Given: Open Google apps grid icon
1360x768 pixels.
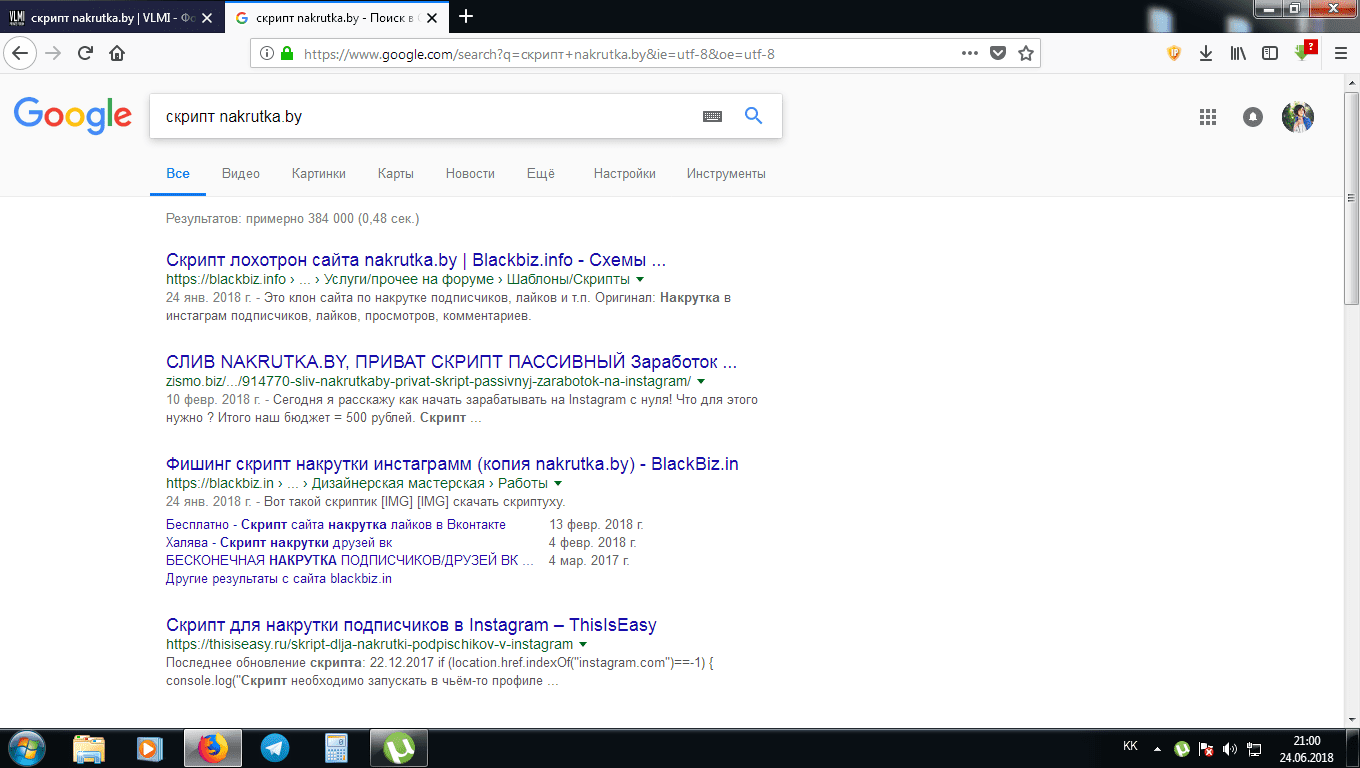Looking at the screenshot, I should [x=1207, y=117].
